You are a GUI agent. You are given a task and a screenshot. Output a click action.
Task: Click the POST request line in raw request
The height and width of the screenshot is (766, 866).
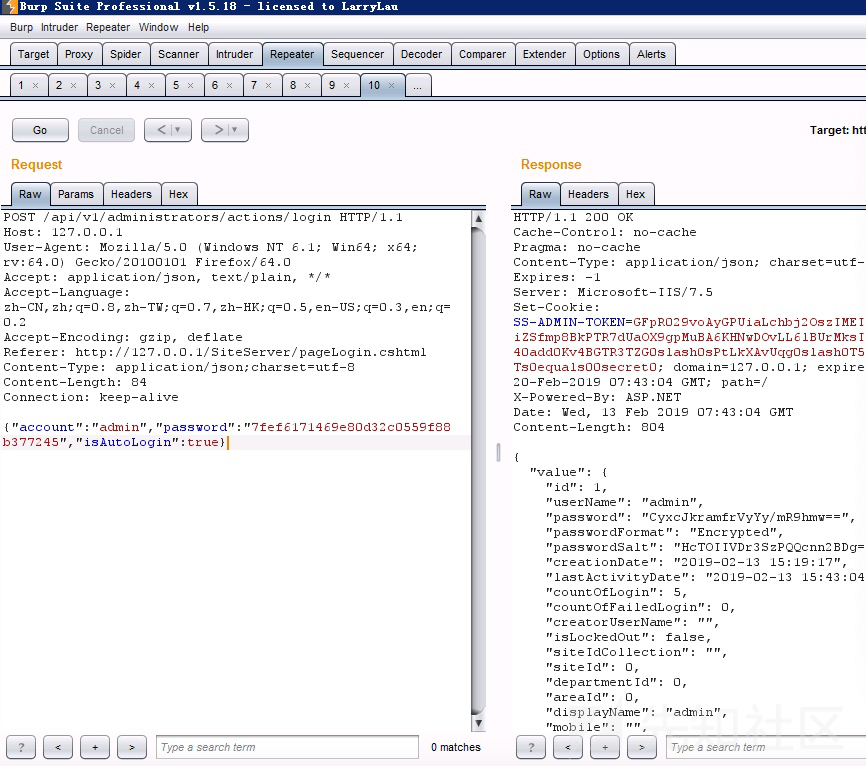(x=203, y=217)
